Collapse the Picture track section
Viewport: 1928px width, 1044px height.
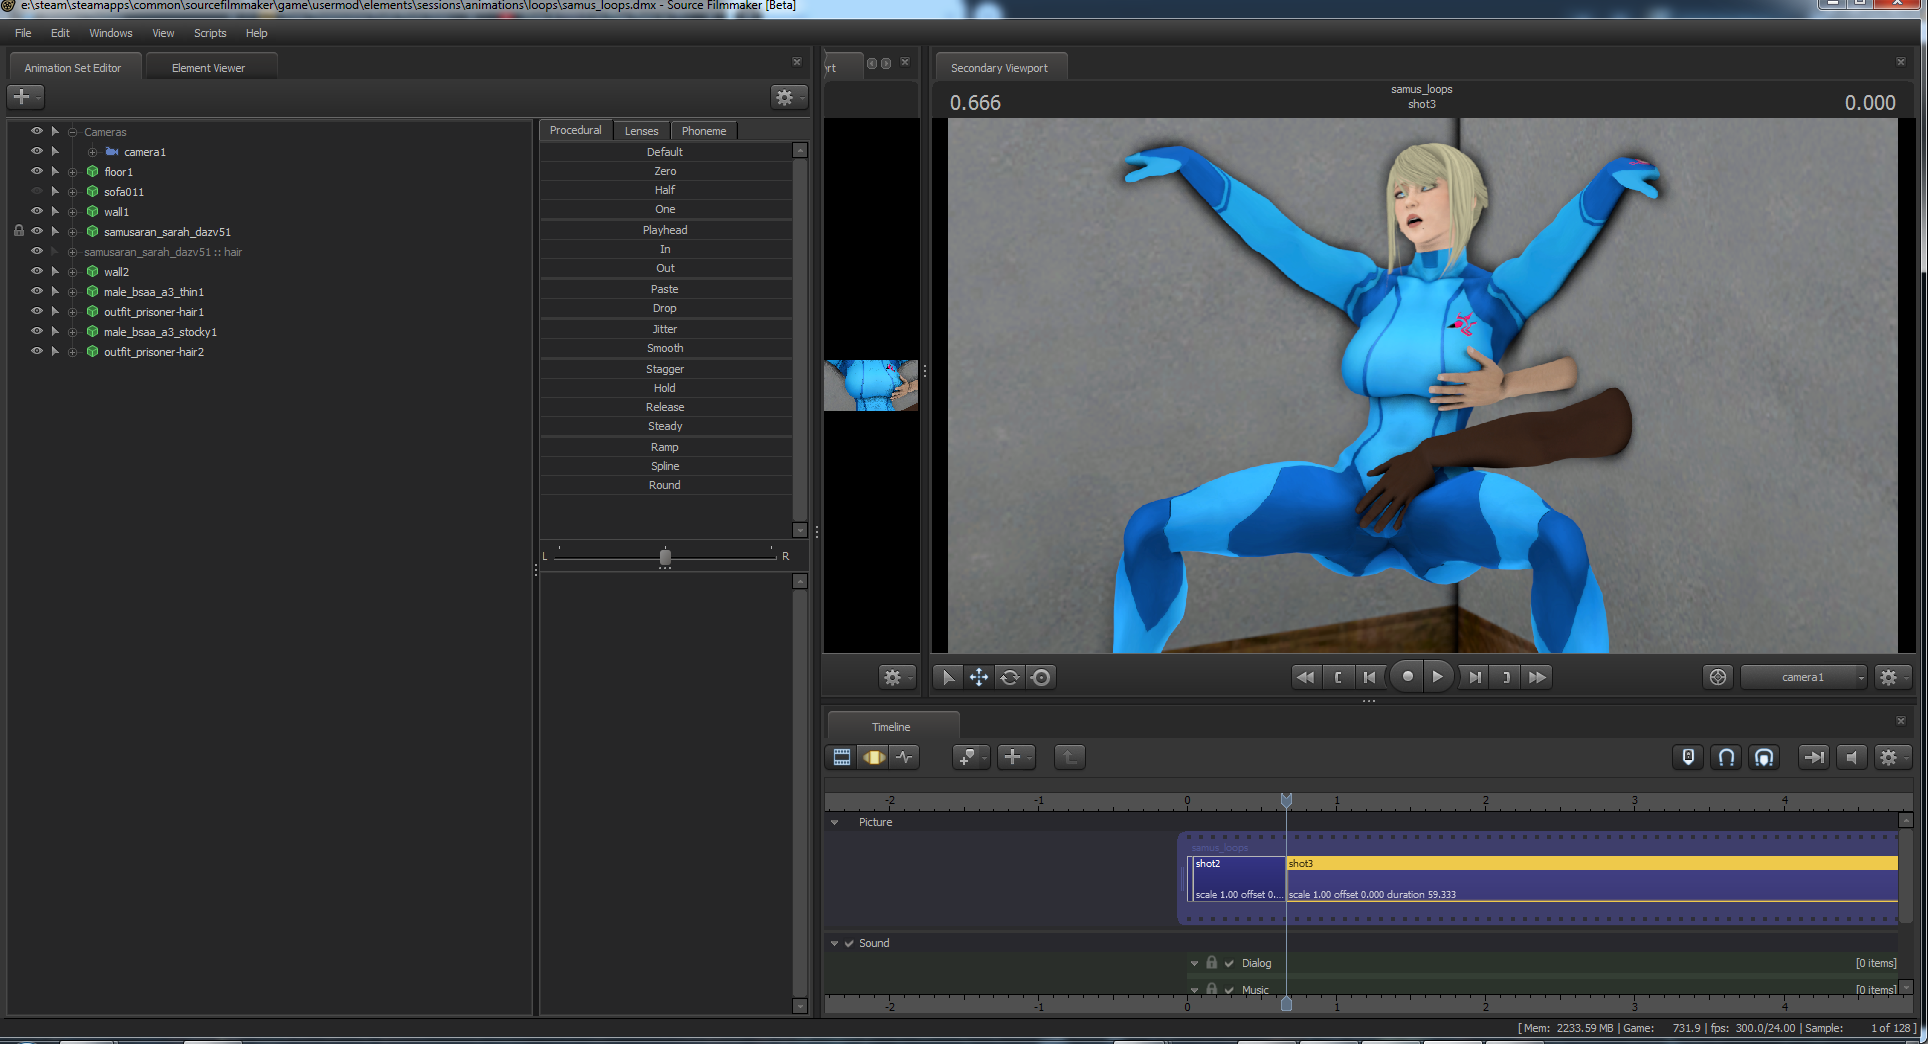[835, 822]
